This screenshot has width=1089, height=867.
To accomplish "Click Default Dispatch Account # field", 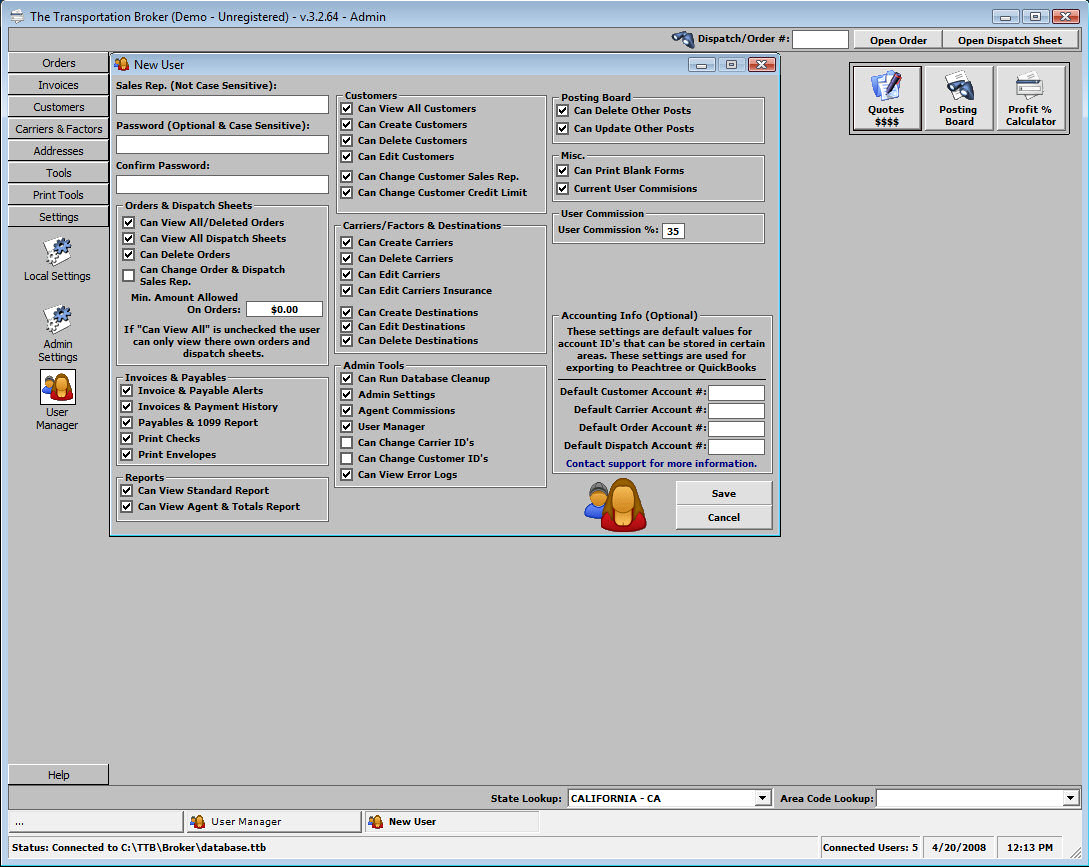I will 736,447.
